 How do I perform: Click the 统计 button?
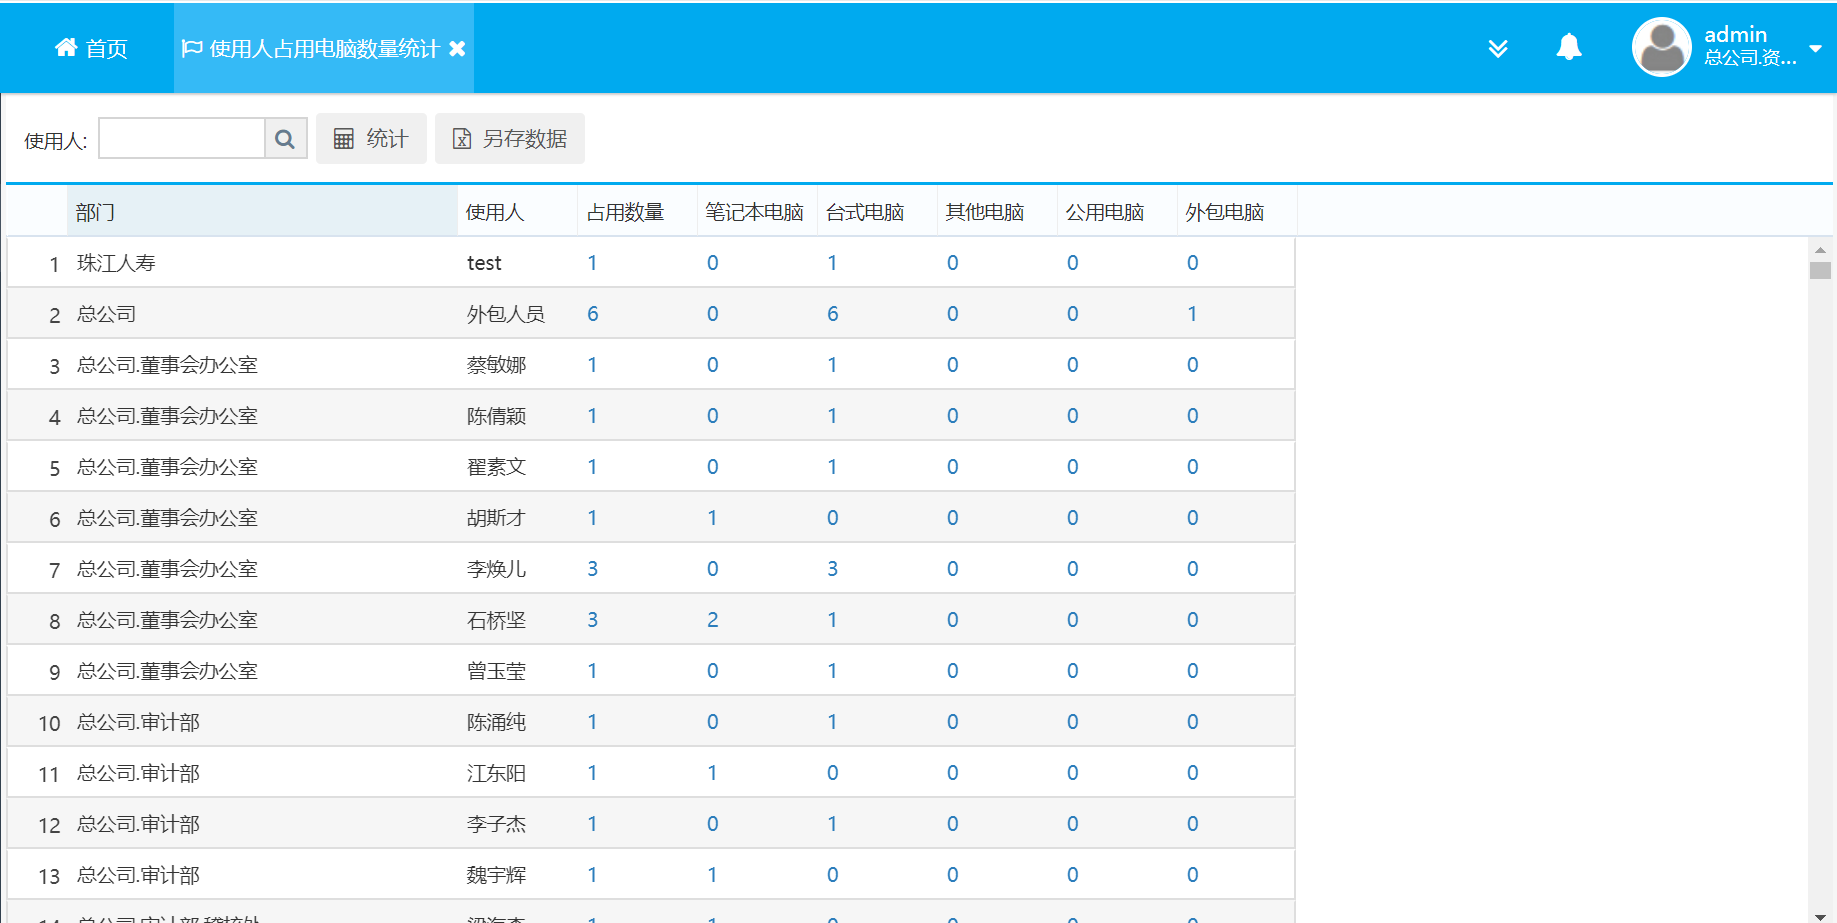371,139
